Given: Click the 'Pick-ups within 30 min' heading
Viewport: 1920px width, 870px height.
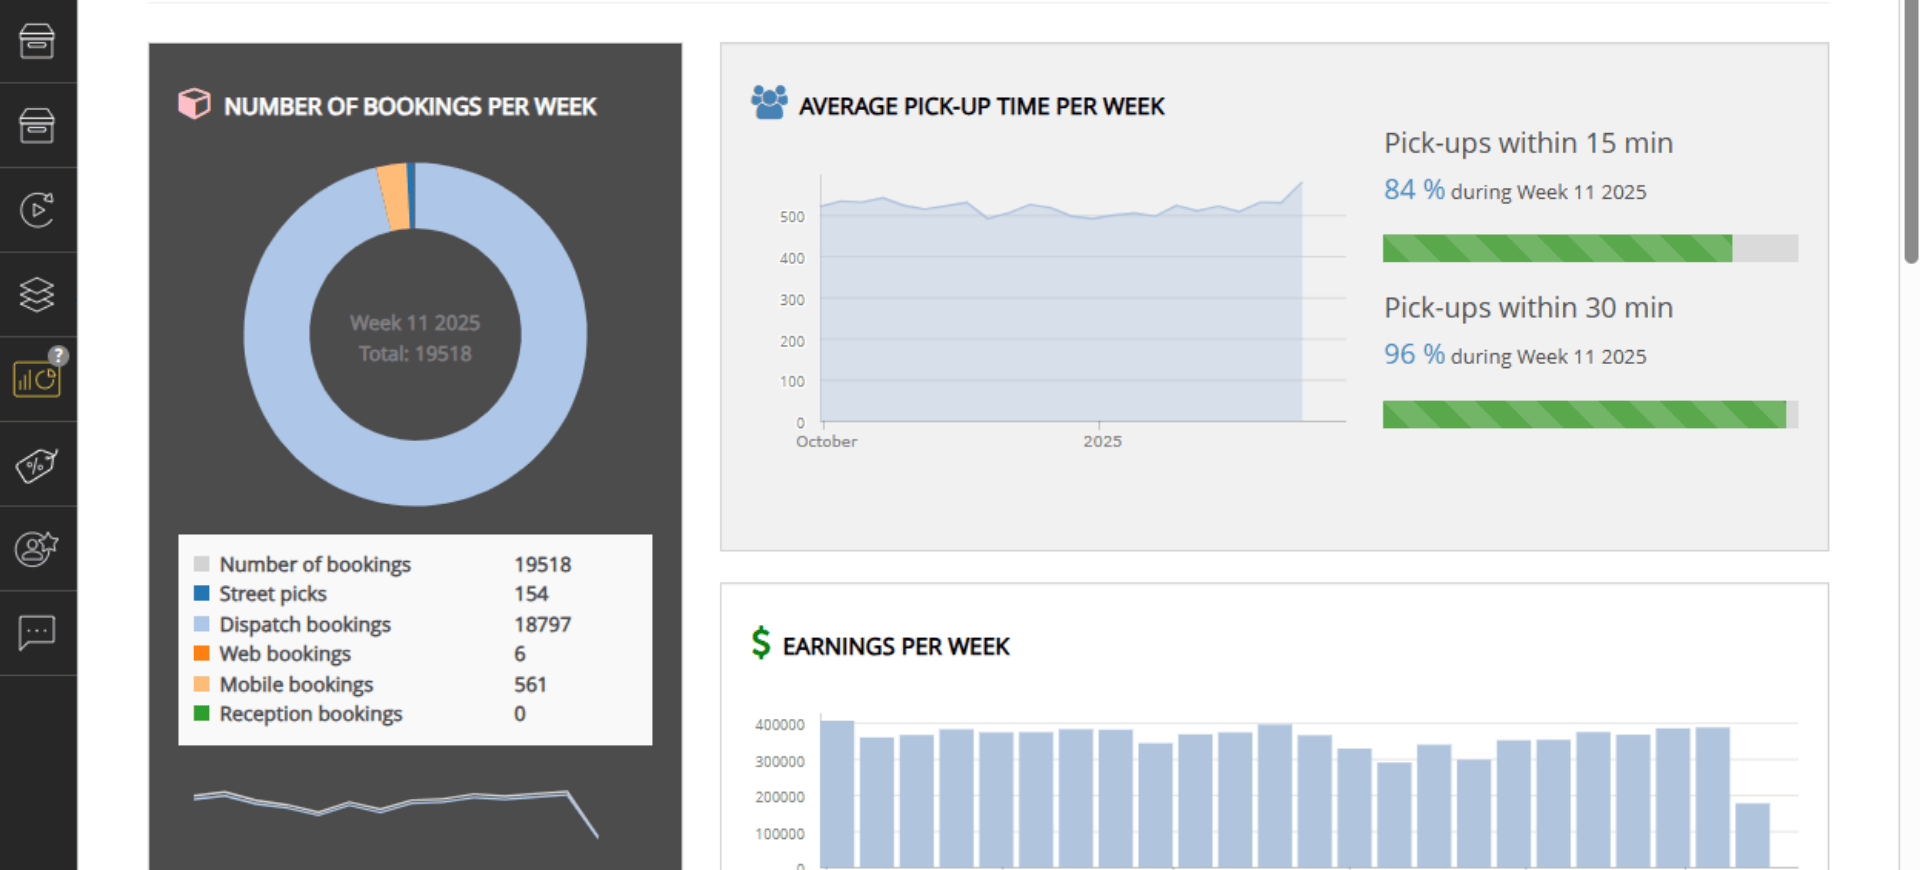Looking at the screenshot, I should coord(1528,308).
